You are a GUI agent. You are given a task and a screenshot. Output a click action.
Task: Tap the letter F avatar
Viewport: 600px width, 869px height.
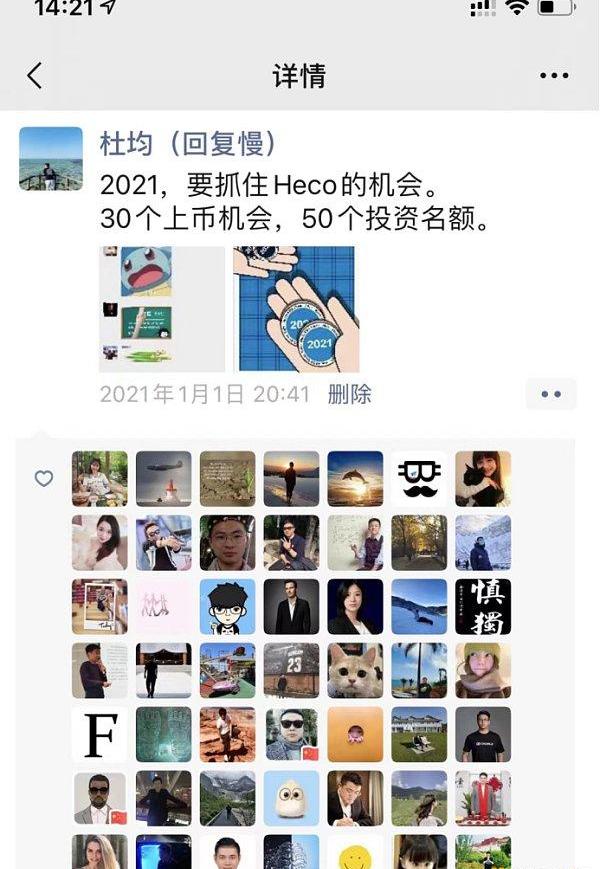point(100,734)
